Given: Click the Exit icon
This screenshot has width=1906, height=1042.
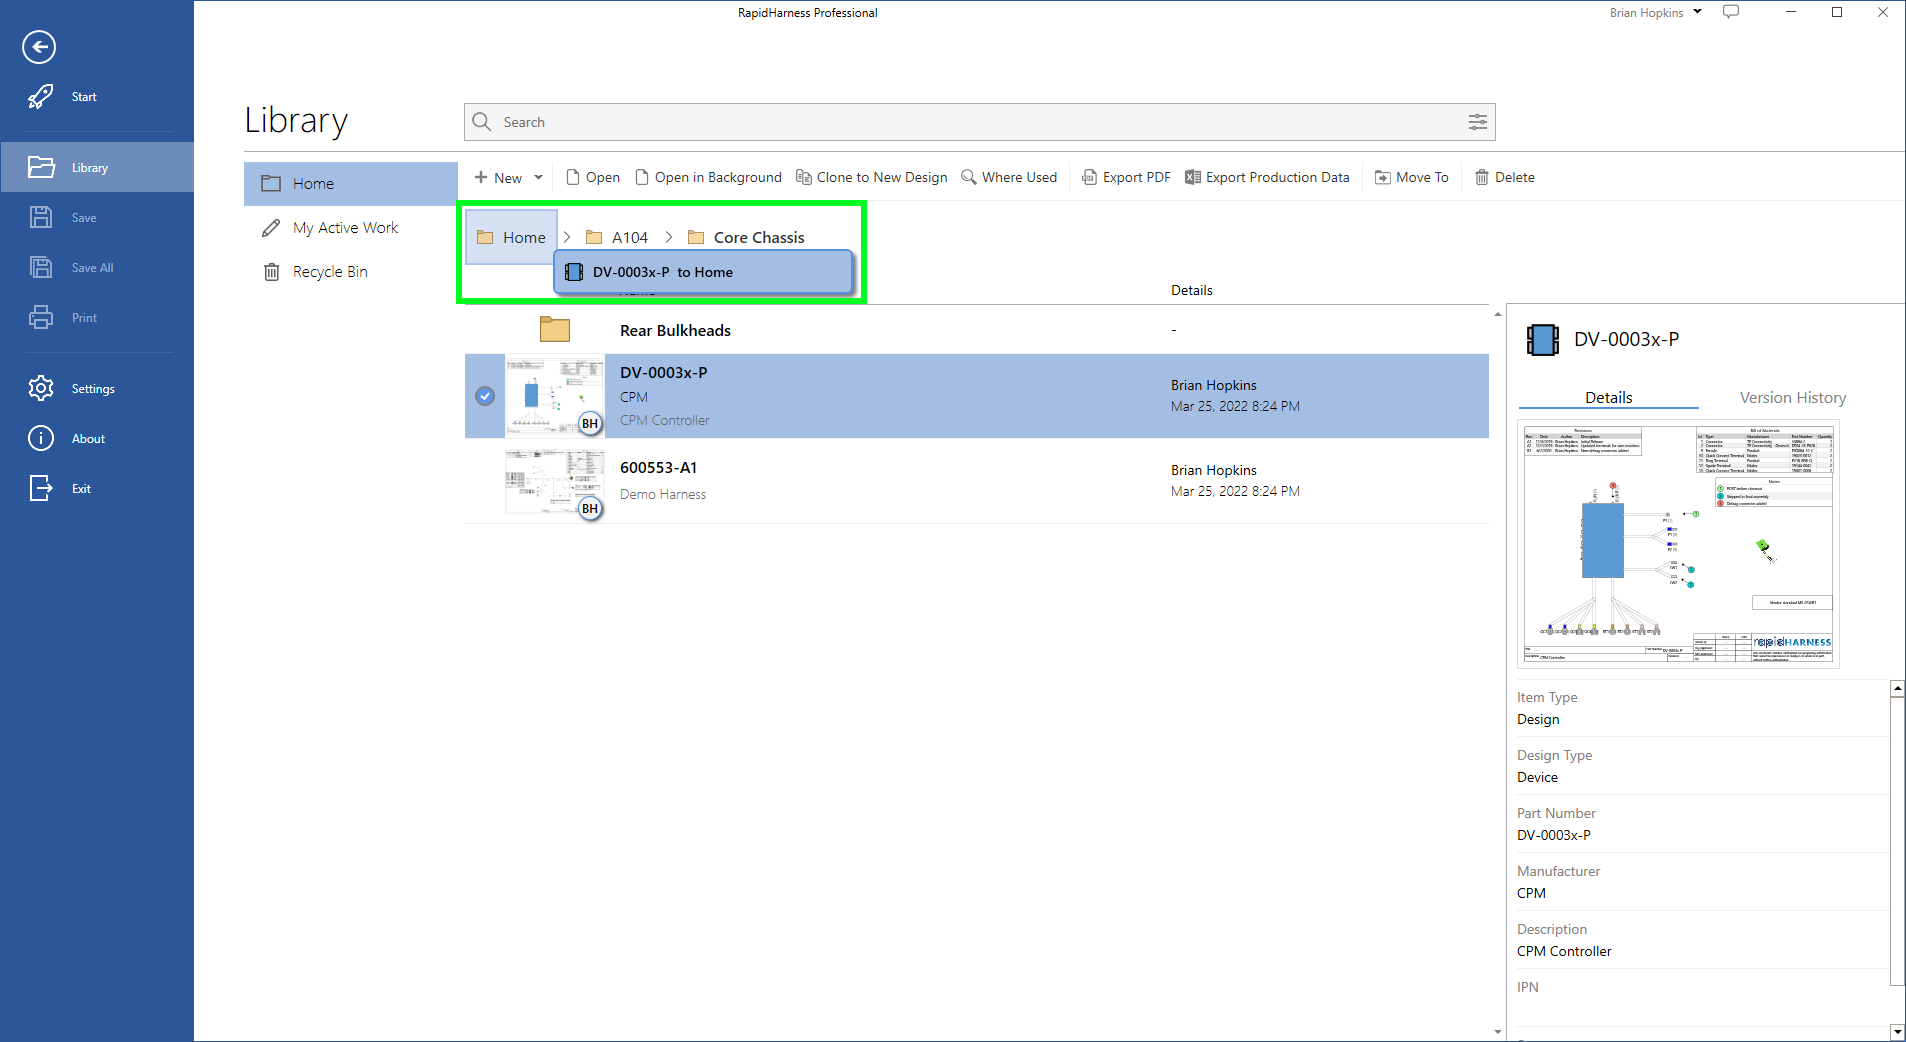Looking at the screenshot, I should tap(41, 488).
